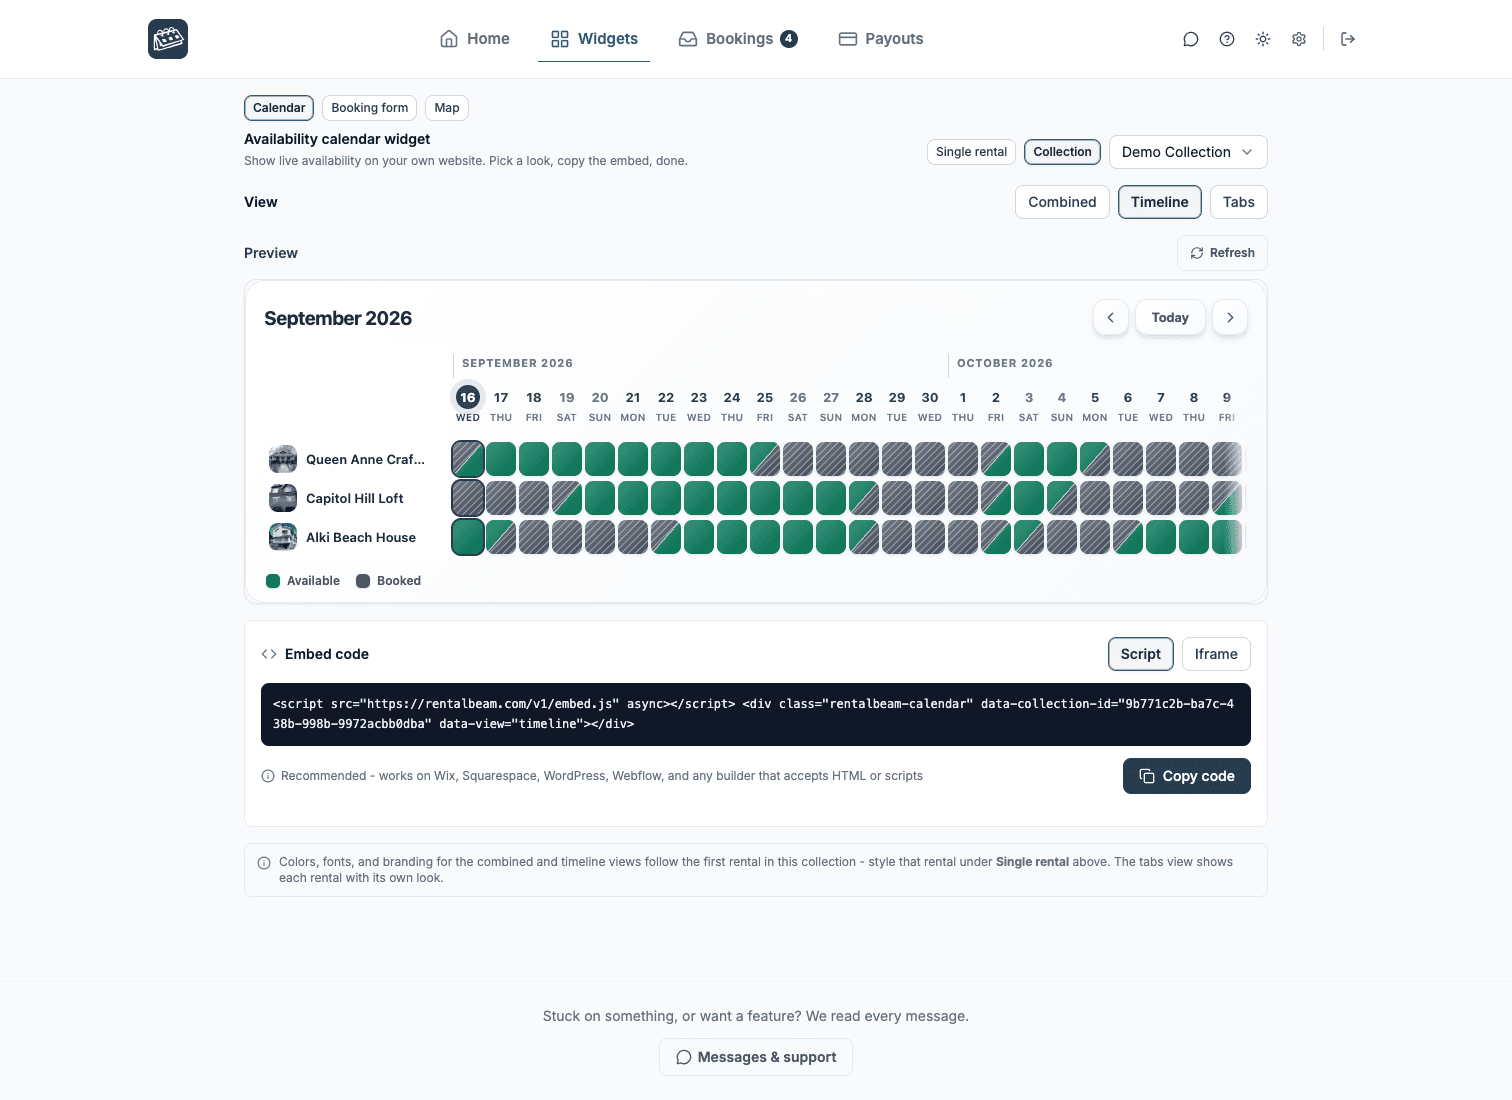Click the info icon beside Colors, fonts note
The width and height of the screenshot is (1512, 1100).
(x=264, y=863)
